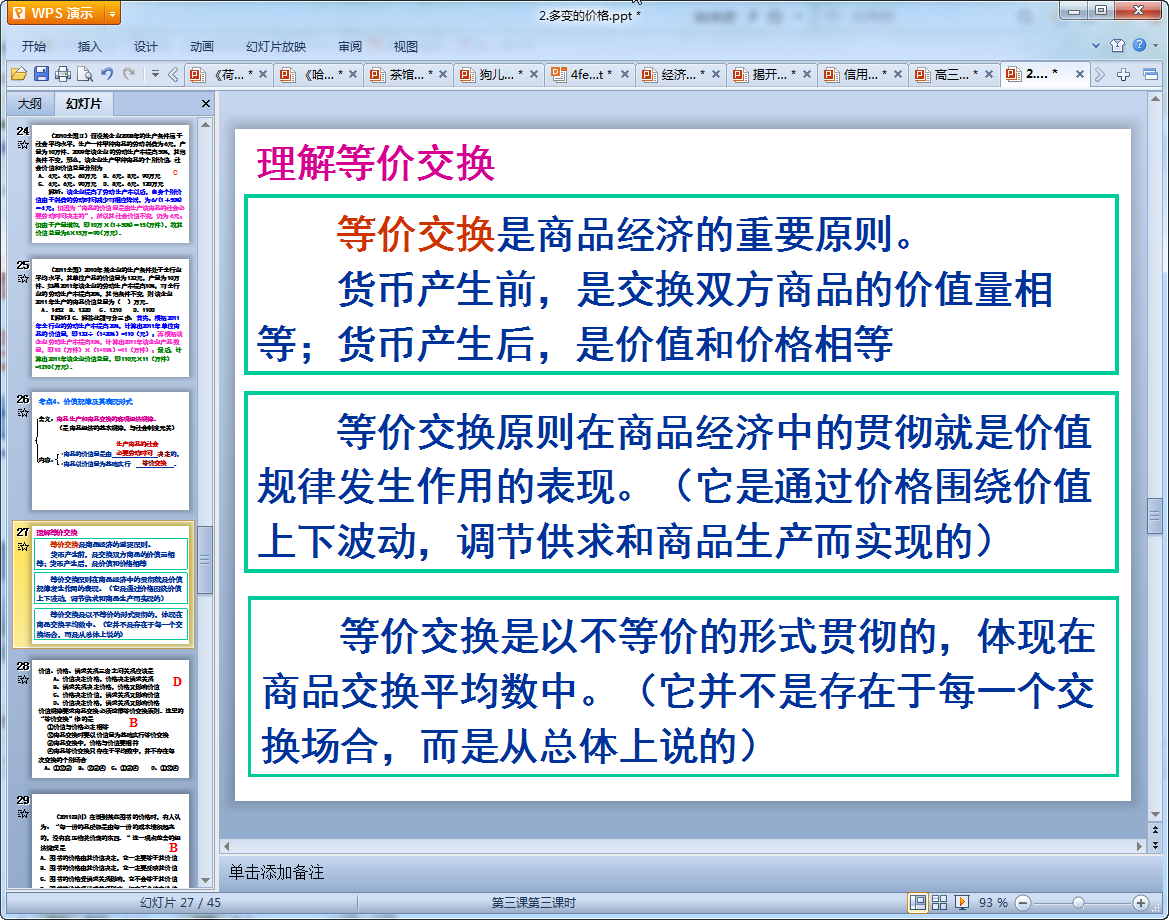Screen dimensions: 1169x920
Task: Close the 《荷... document tab
Action: (263, 74)
